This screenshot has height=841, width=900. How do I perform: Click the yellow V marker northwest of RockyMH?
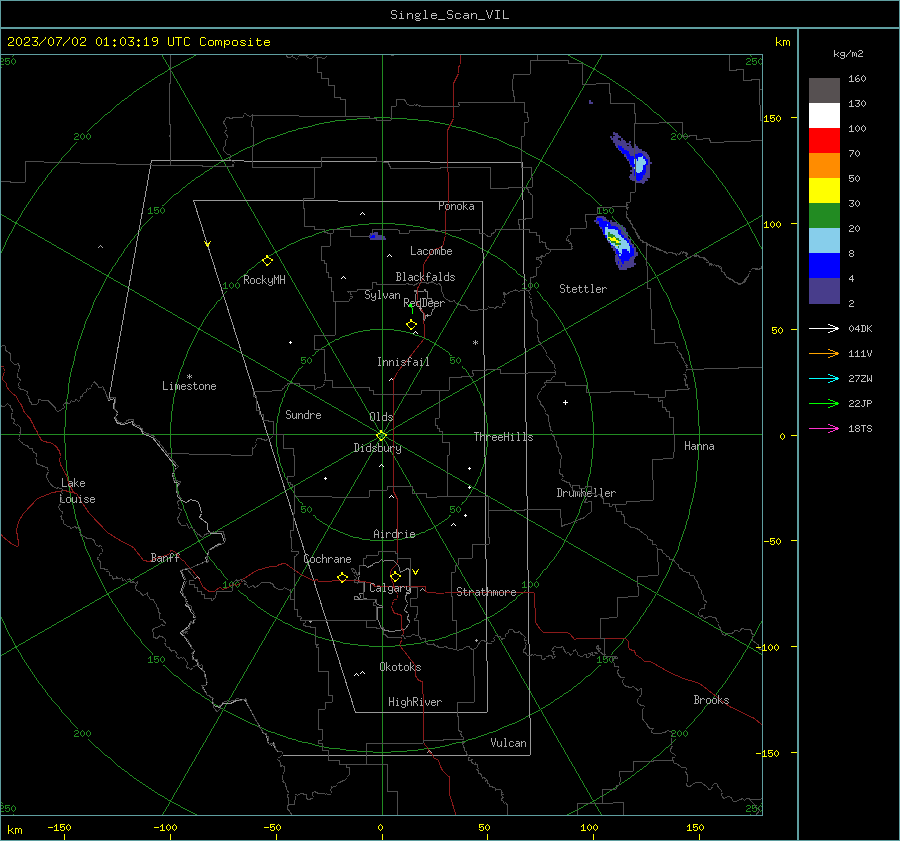(x=207, y=244)
